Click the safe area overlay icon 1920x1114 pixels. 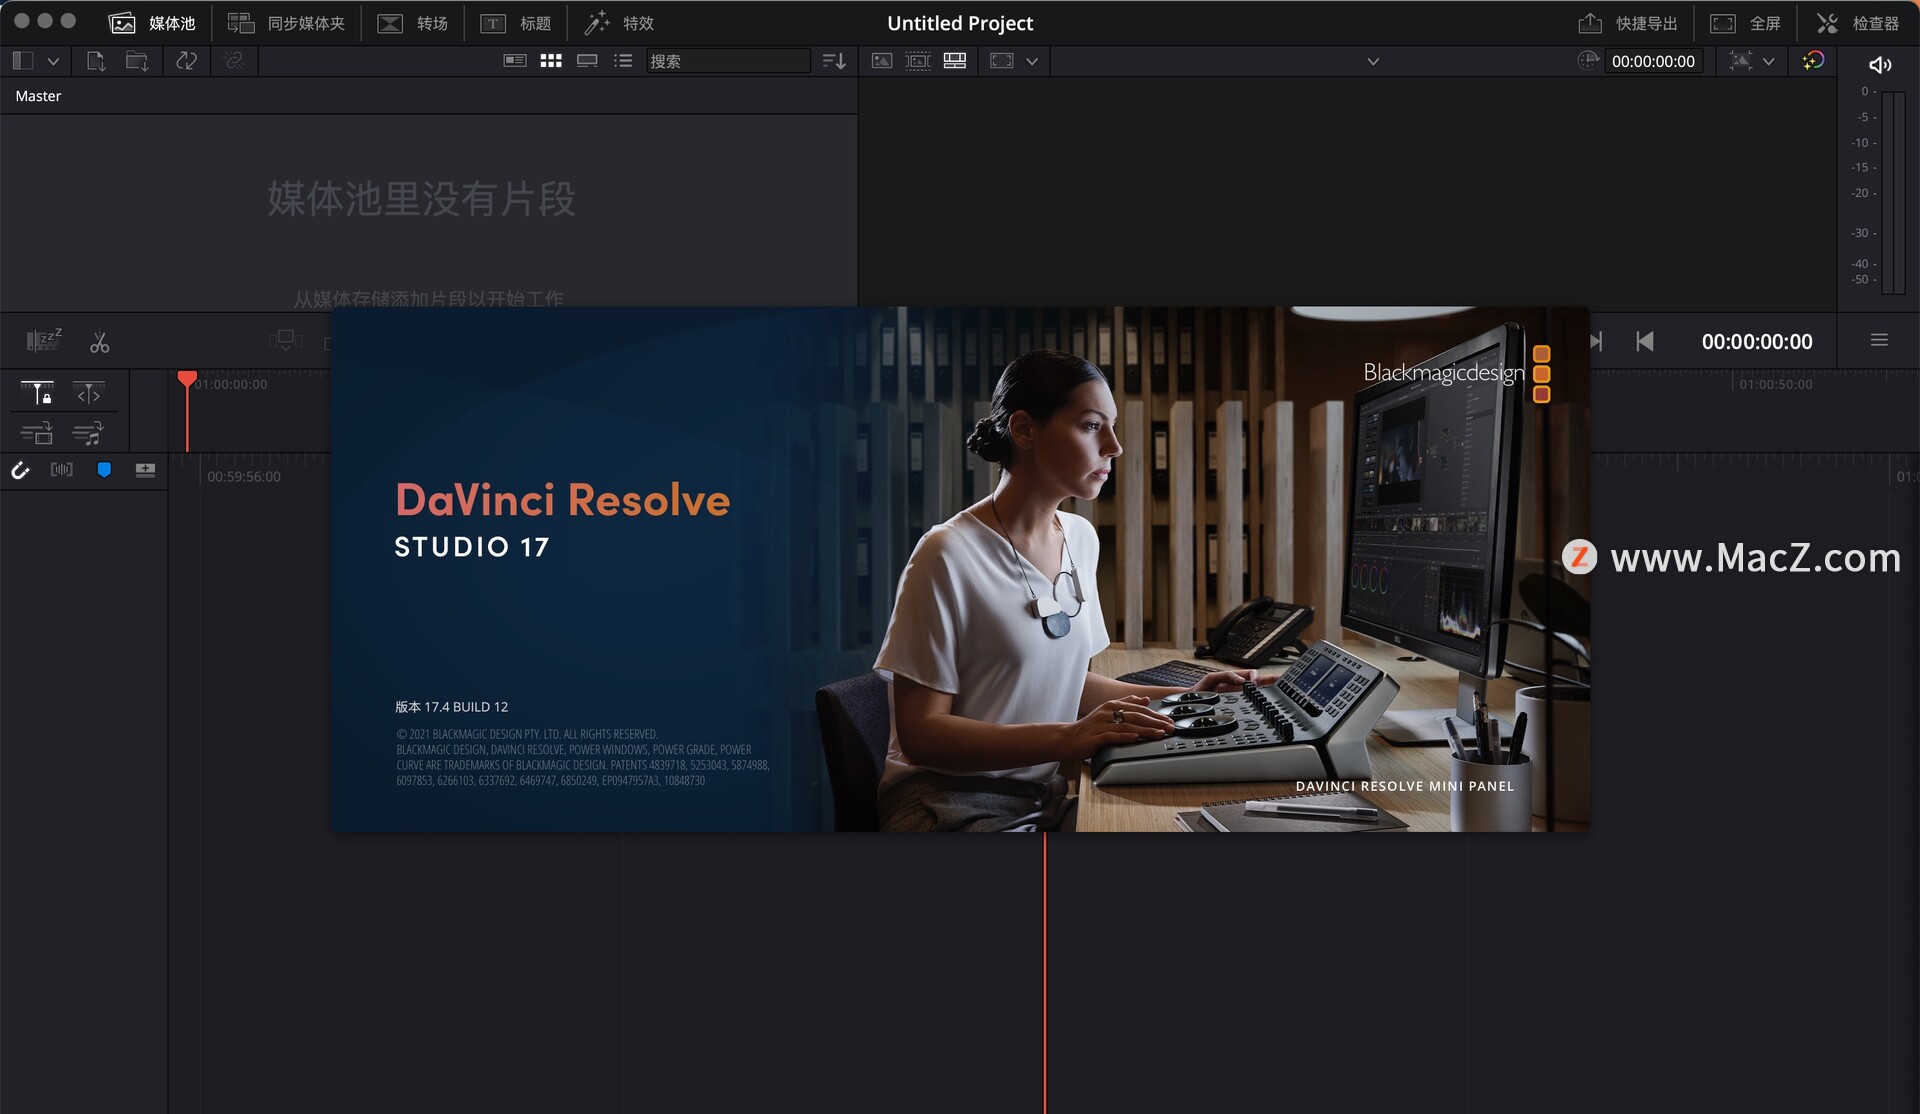point(1741,61)
